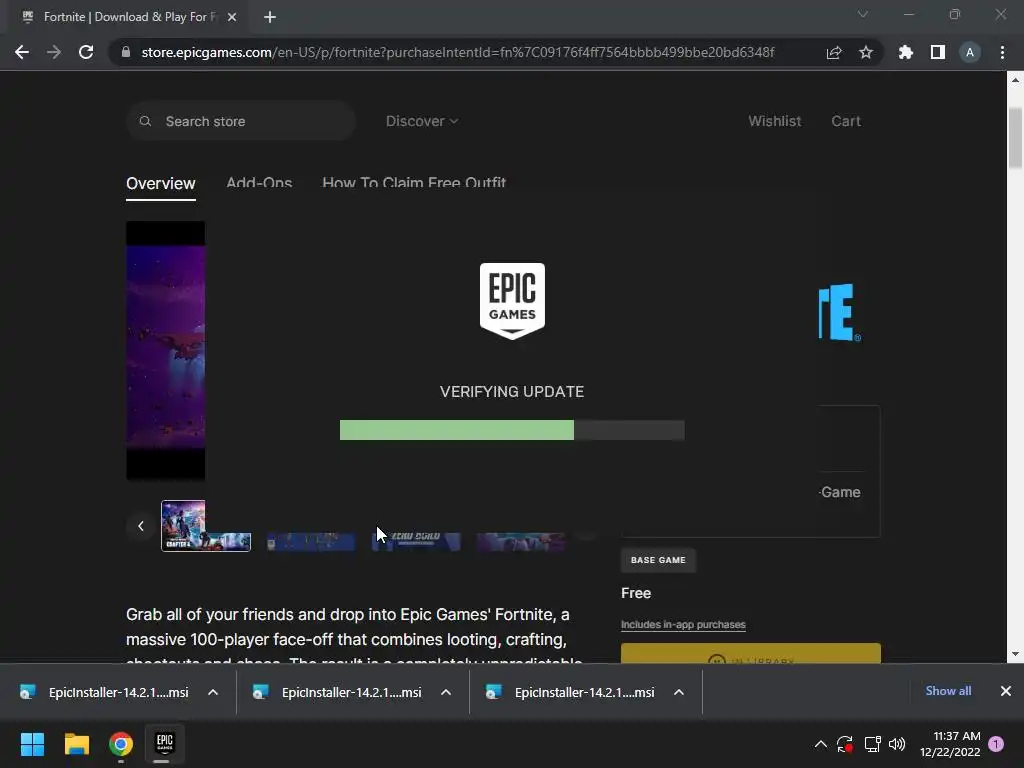This screenshot has height=768, width=1024.
Task: Open first EpicInstaller msi download
Action: coord(106,692)
